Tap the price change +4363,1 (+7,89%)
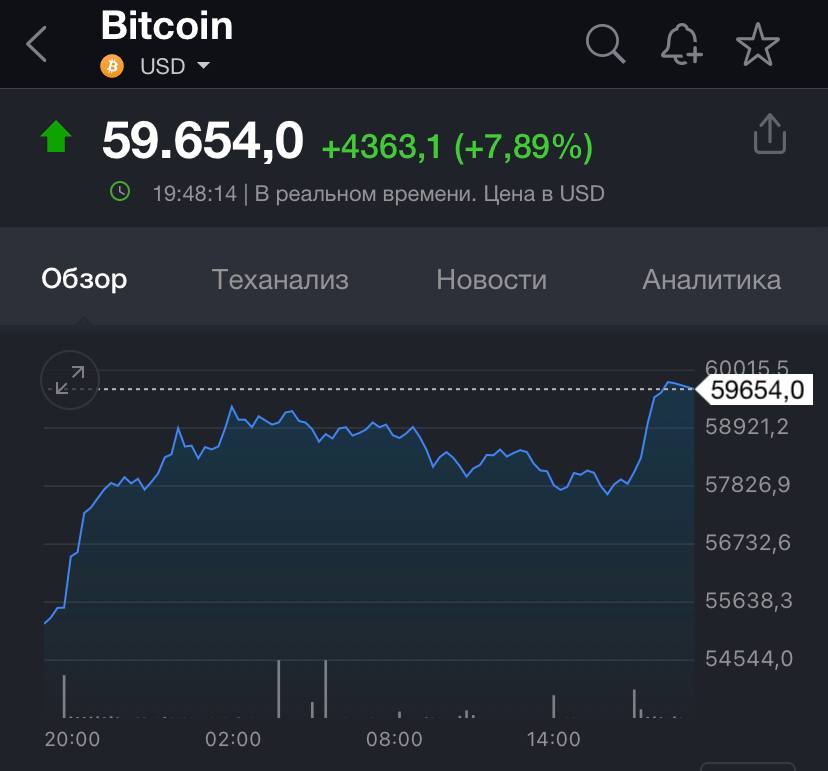Screen dimensions: 828x771 pyautogui.click(x=457, y=146)
